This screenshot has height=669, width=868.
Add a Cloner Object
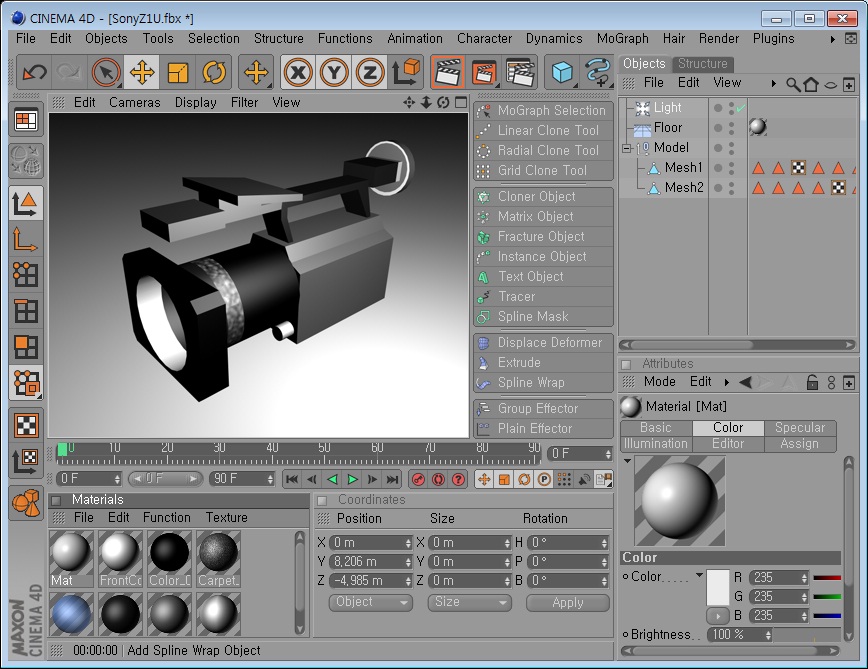point(544,196)
